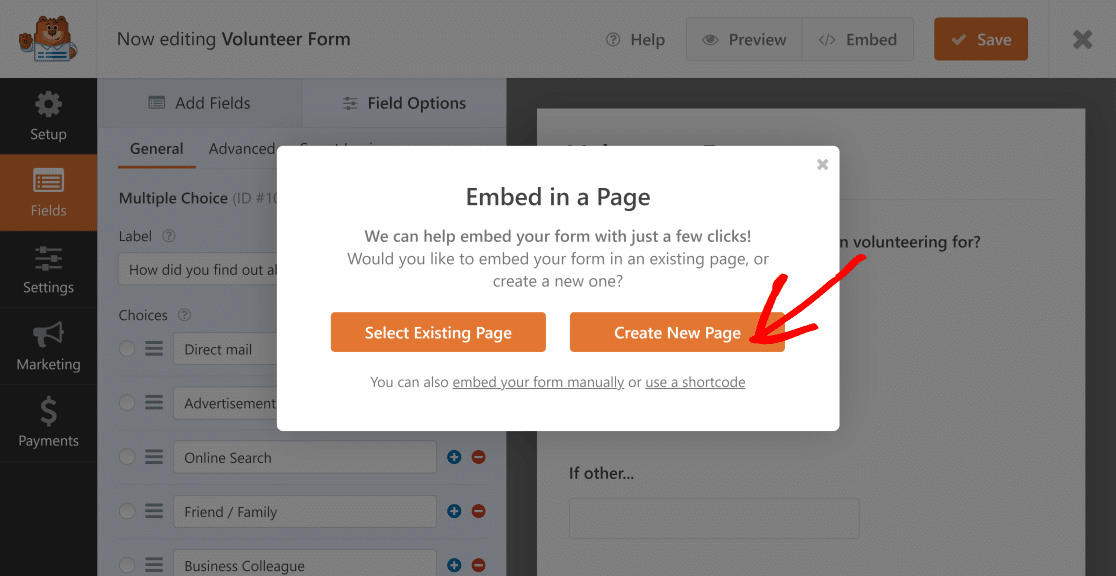Click the WPForms bear mascot logo
Screen dimensions: 1116x576
[40, 39]
